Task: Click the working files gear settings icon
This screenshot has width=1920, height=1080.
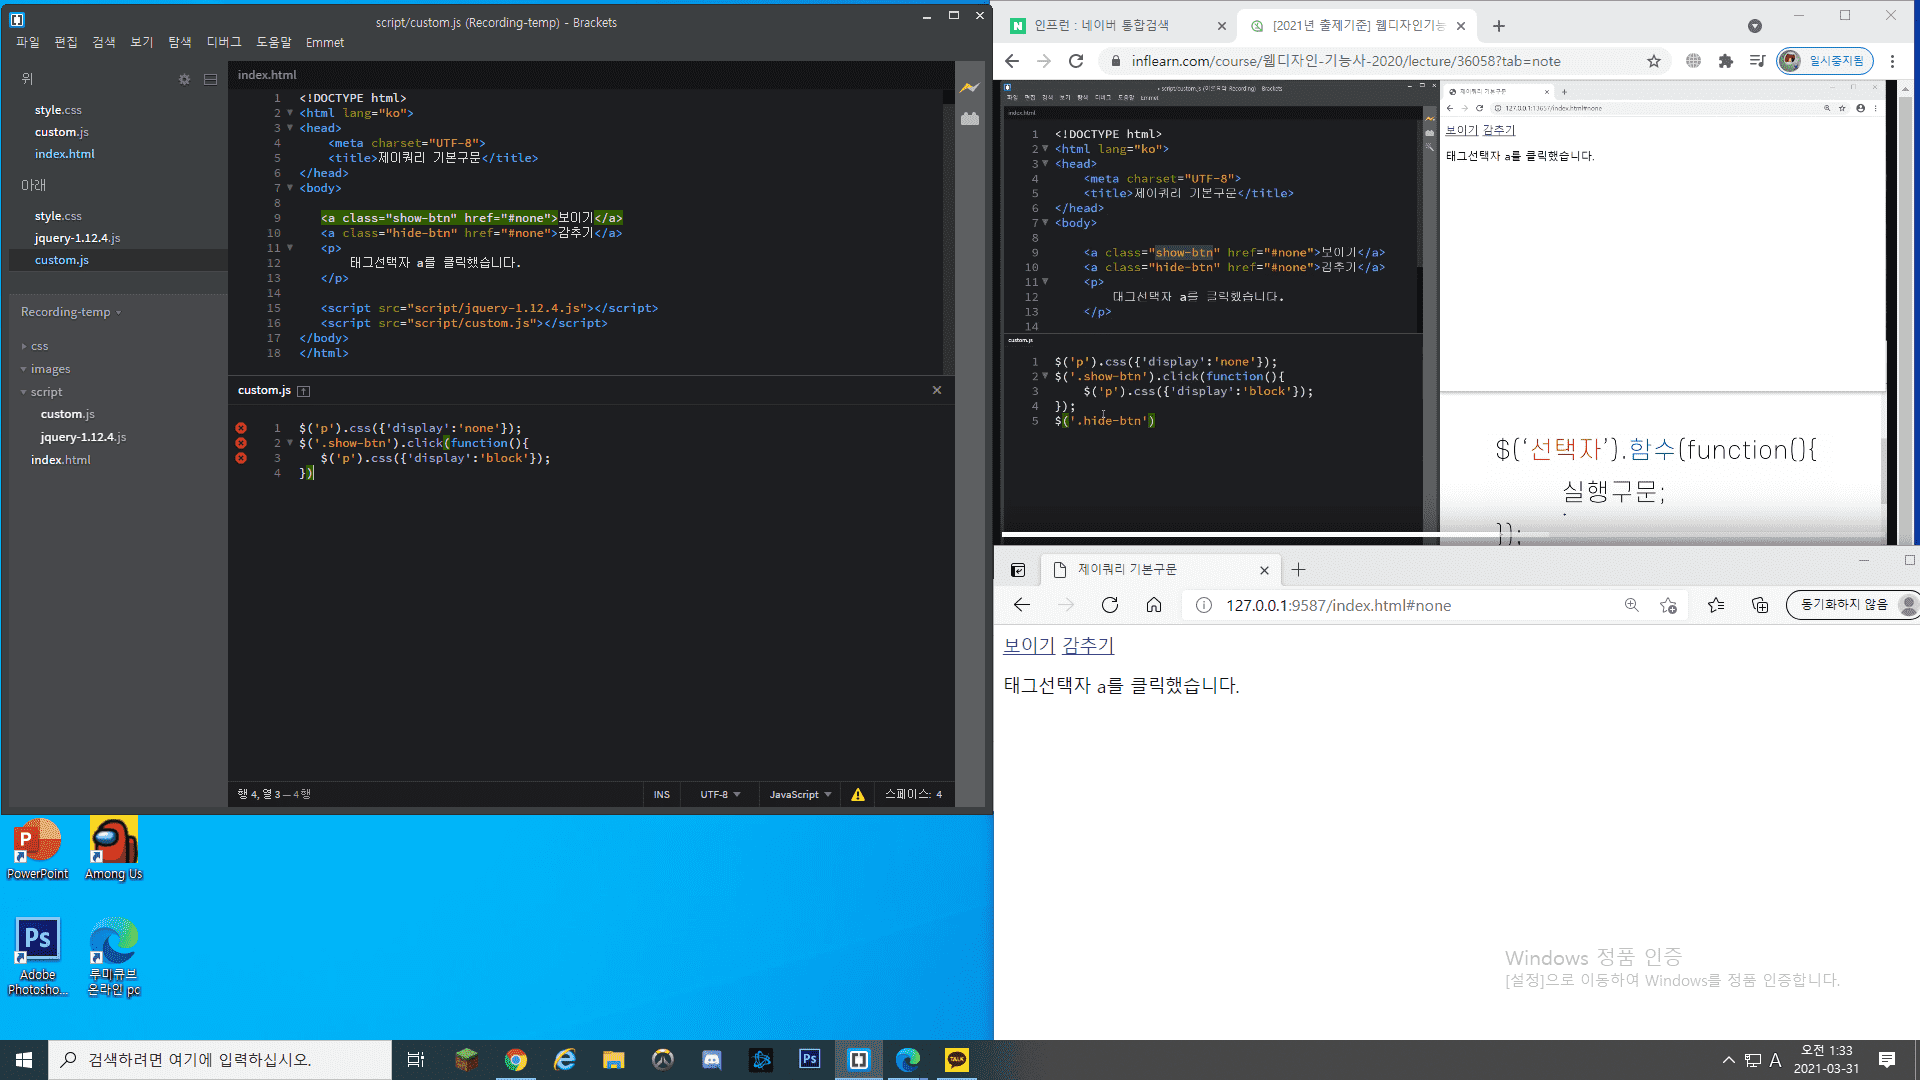Action: click(x=184, y=79)
